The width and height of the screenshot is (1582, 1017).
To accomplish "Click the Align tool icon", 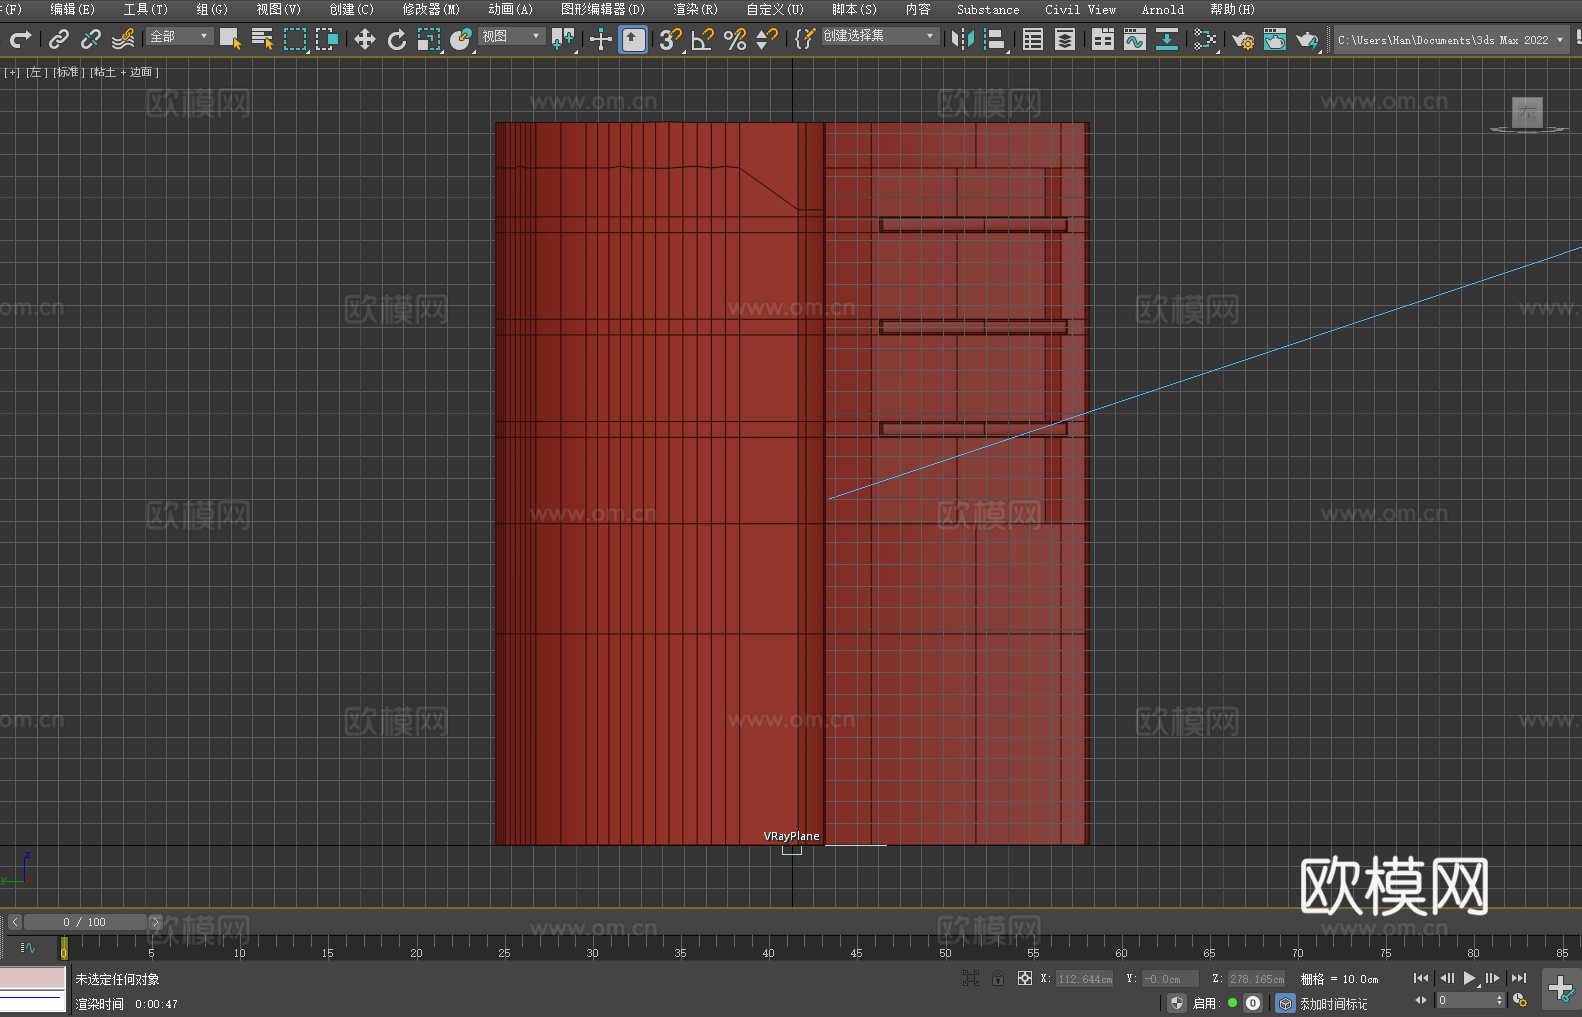I will (995, 39).
